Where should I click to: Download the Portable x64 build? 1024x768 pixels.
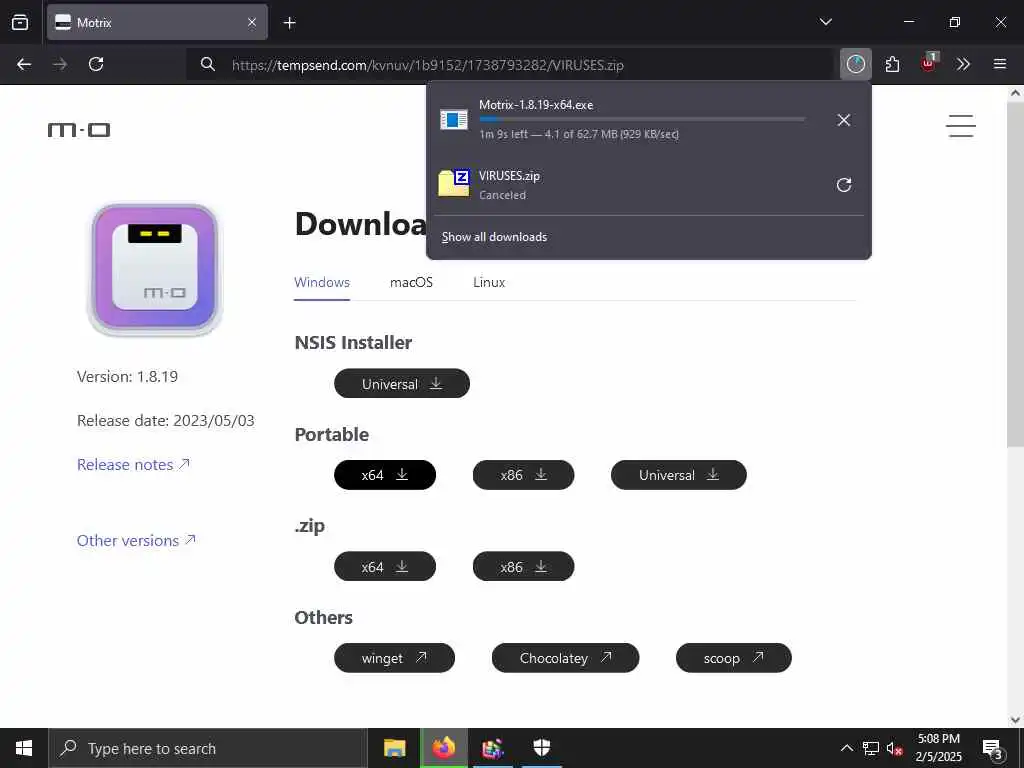[x=385, y=475]
